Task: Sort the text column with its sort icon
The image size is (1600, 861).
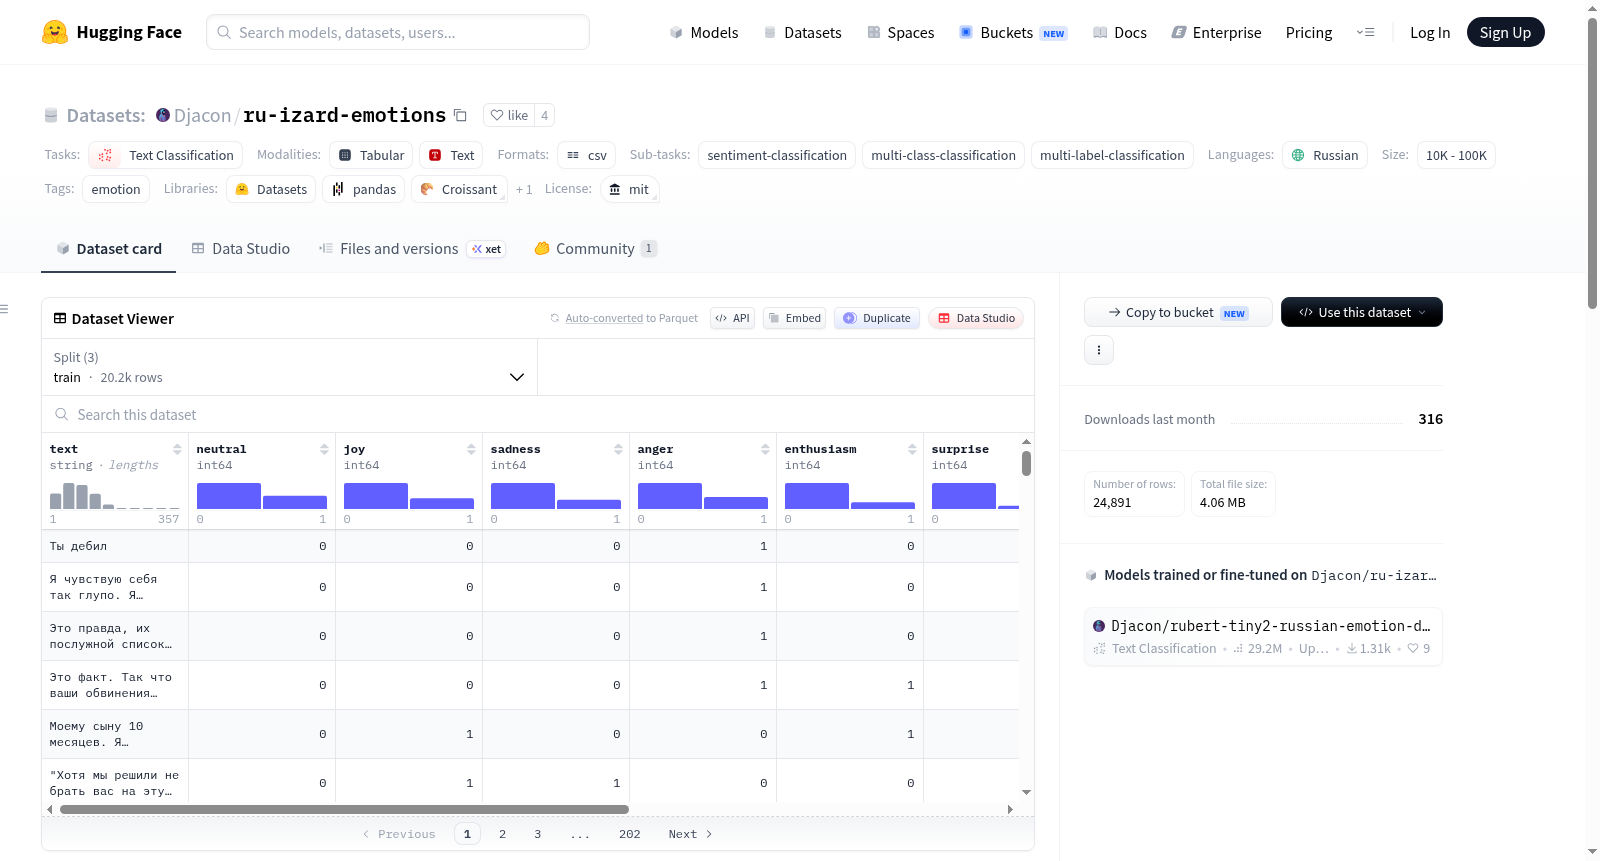Action: [x=177, y=449]
